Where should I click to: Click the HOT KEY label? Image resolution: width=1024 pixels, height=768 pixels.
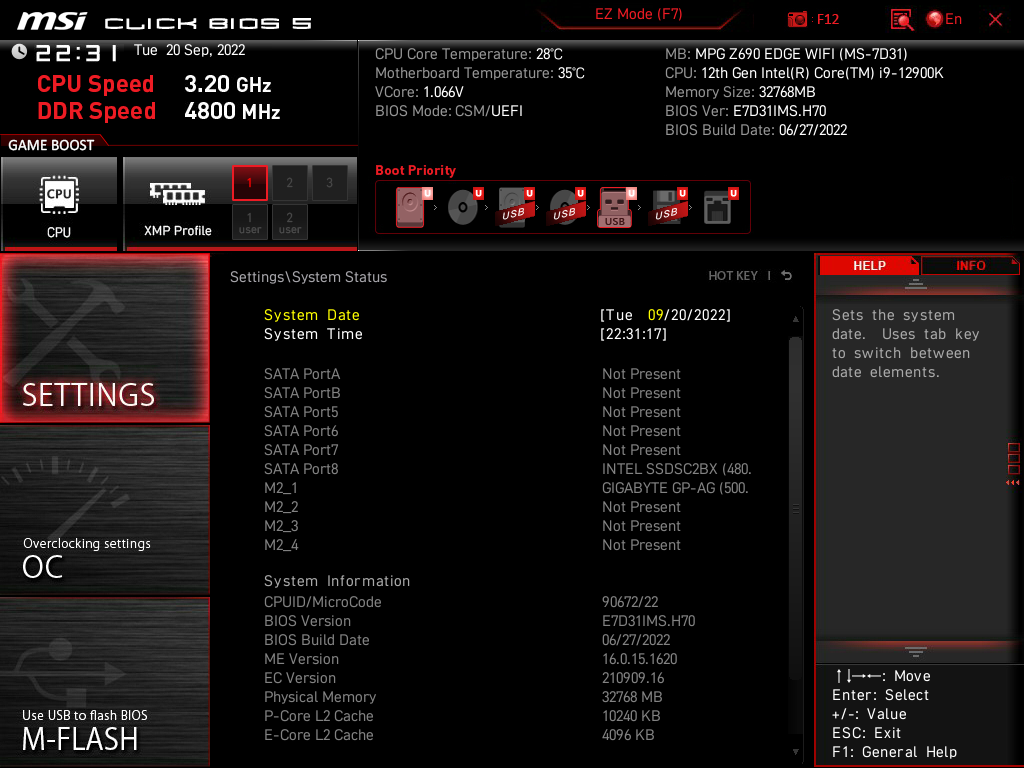click(733, 276)
